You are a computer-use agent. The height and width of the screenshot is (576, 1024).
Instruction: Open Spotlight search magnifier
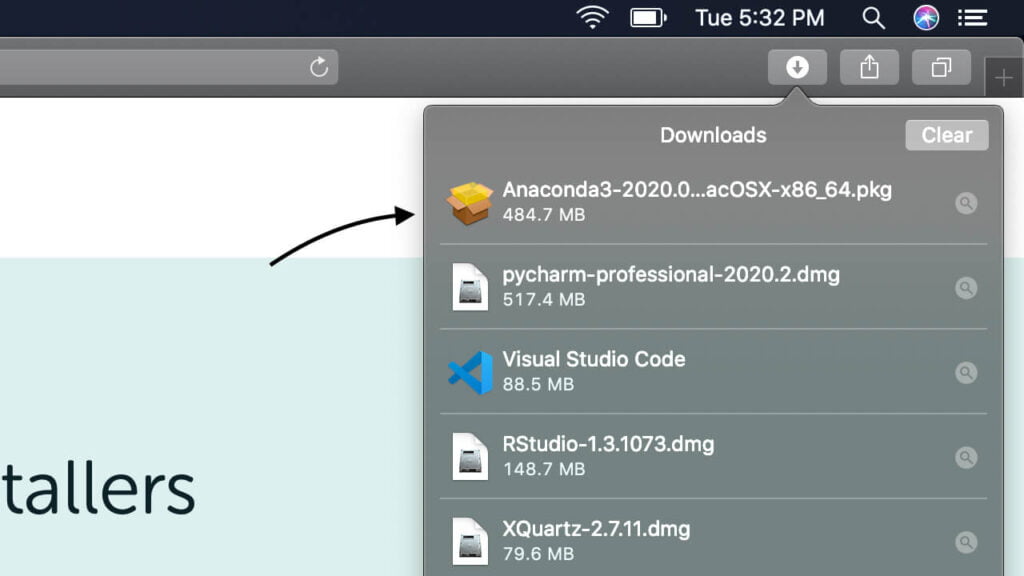pyautogui.click(x=873, y=18)
